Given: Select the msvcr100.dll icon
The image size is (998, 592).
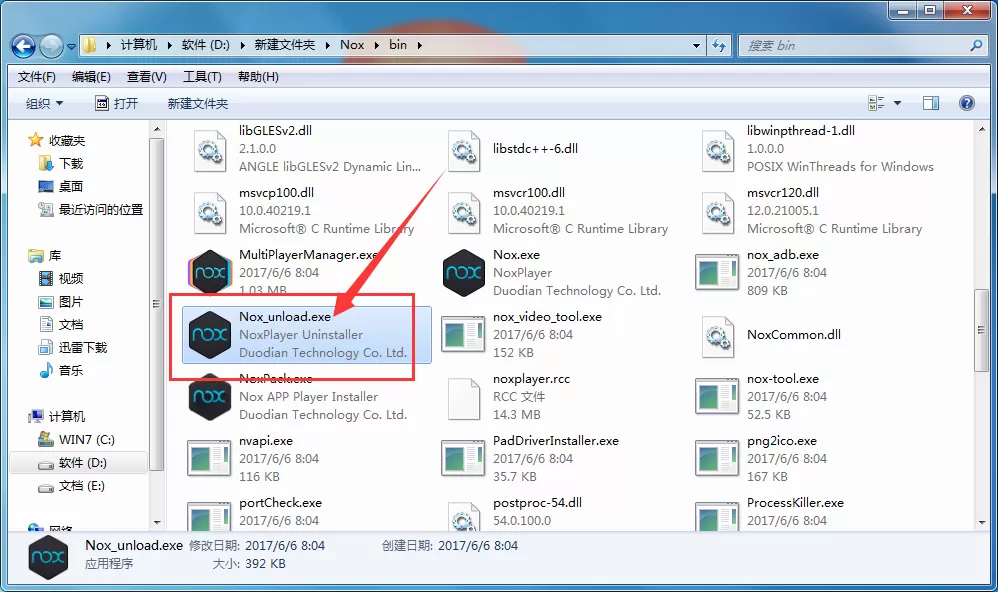Looking at the screenshot, I should (x=464, y=212).
